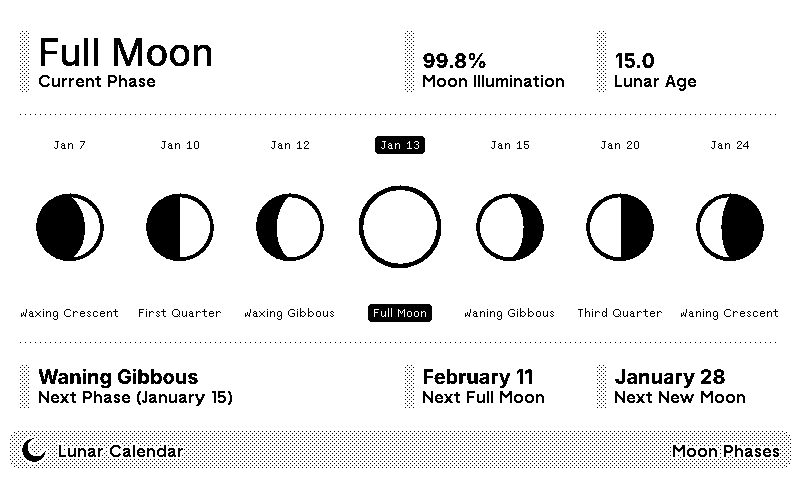Click the Waning Gibbous moon icon

(x=510, y=227)
